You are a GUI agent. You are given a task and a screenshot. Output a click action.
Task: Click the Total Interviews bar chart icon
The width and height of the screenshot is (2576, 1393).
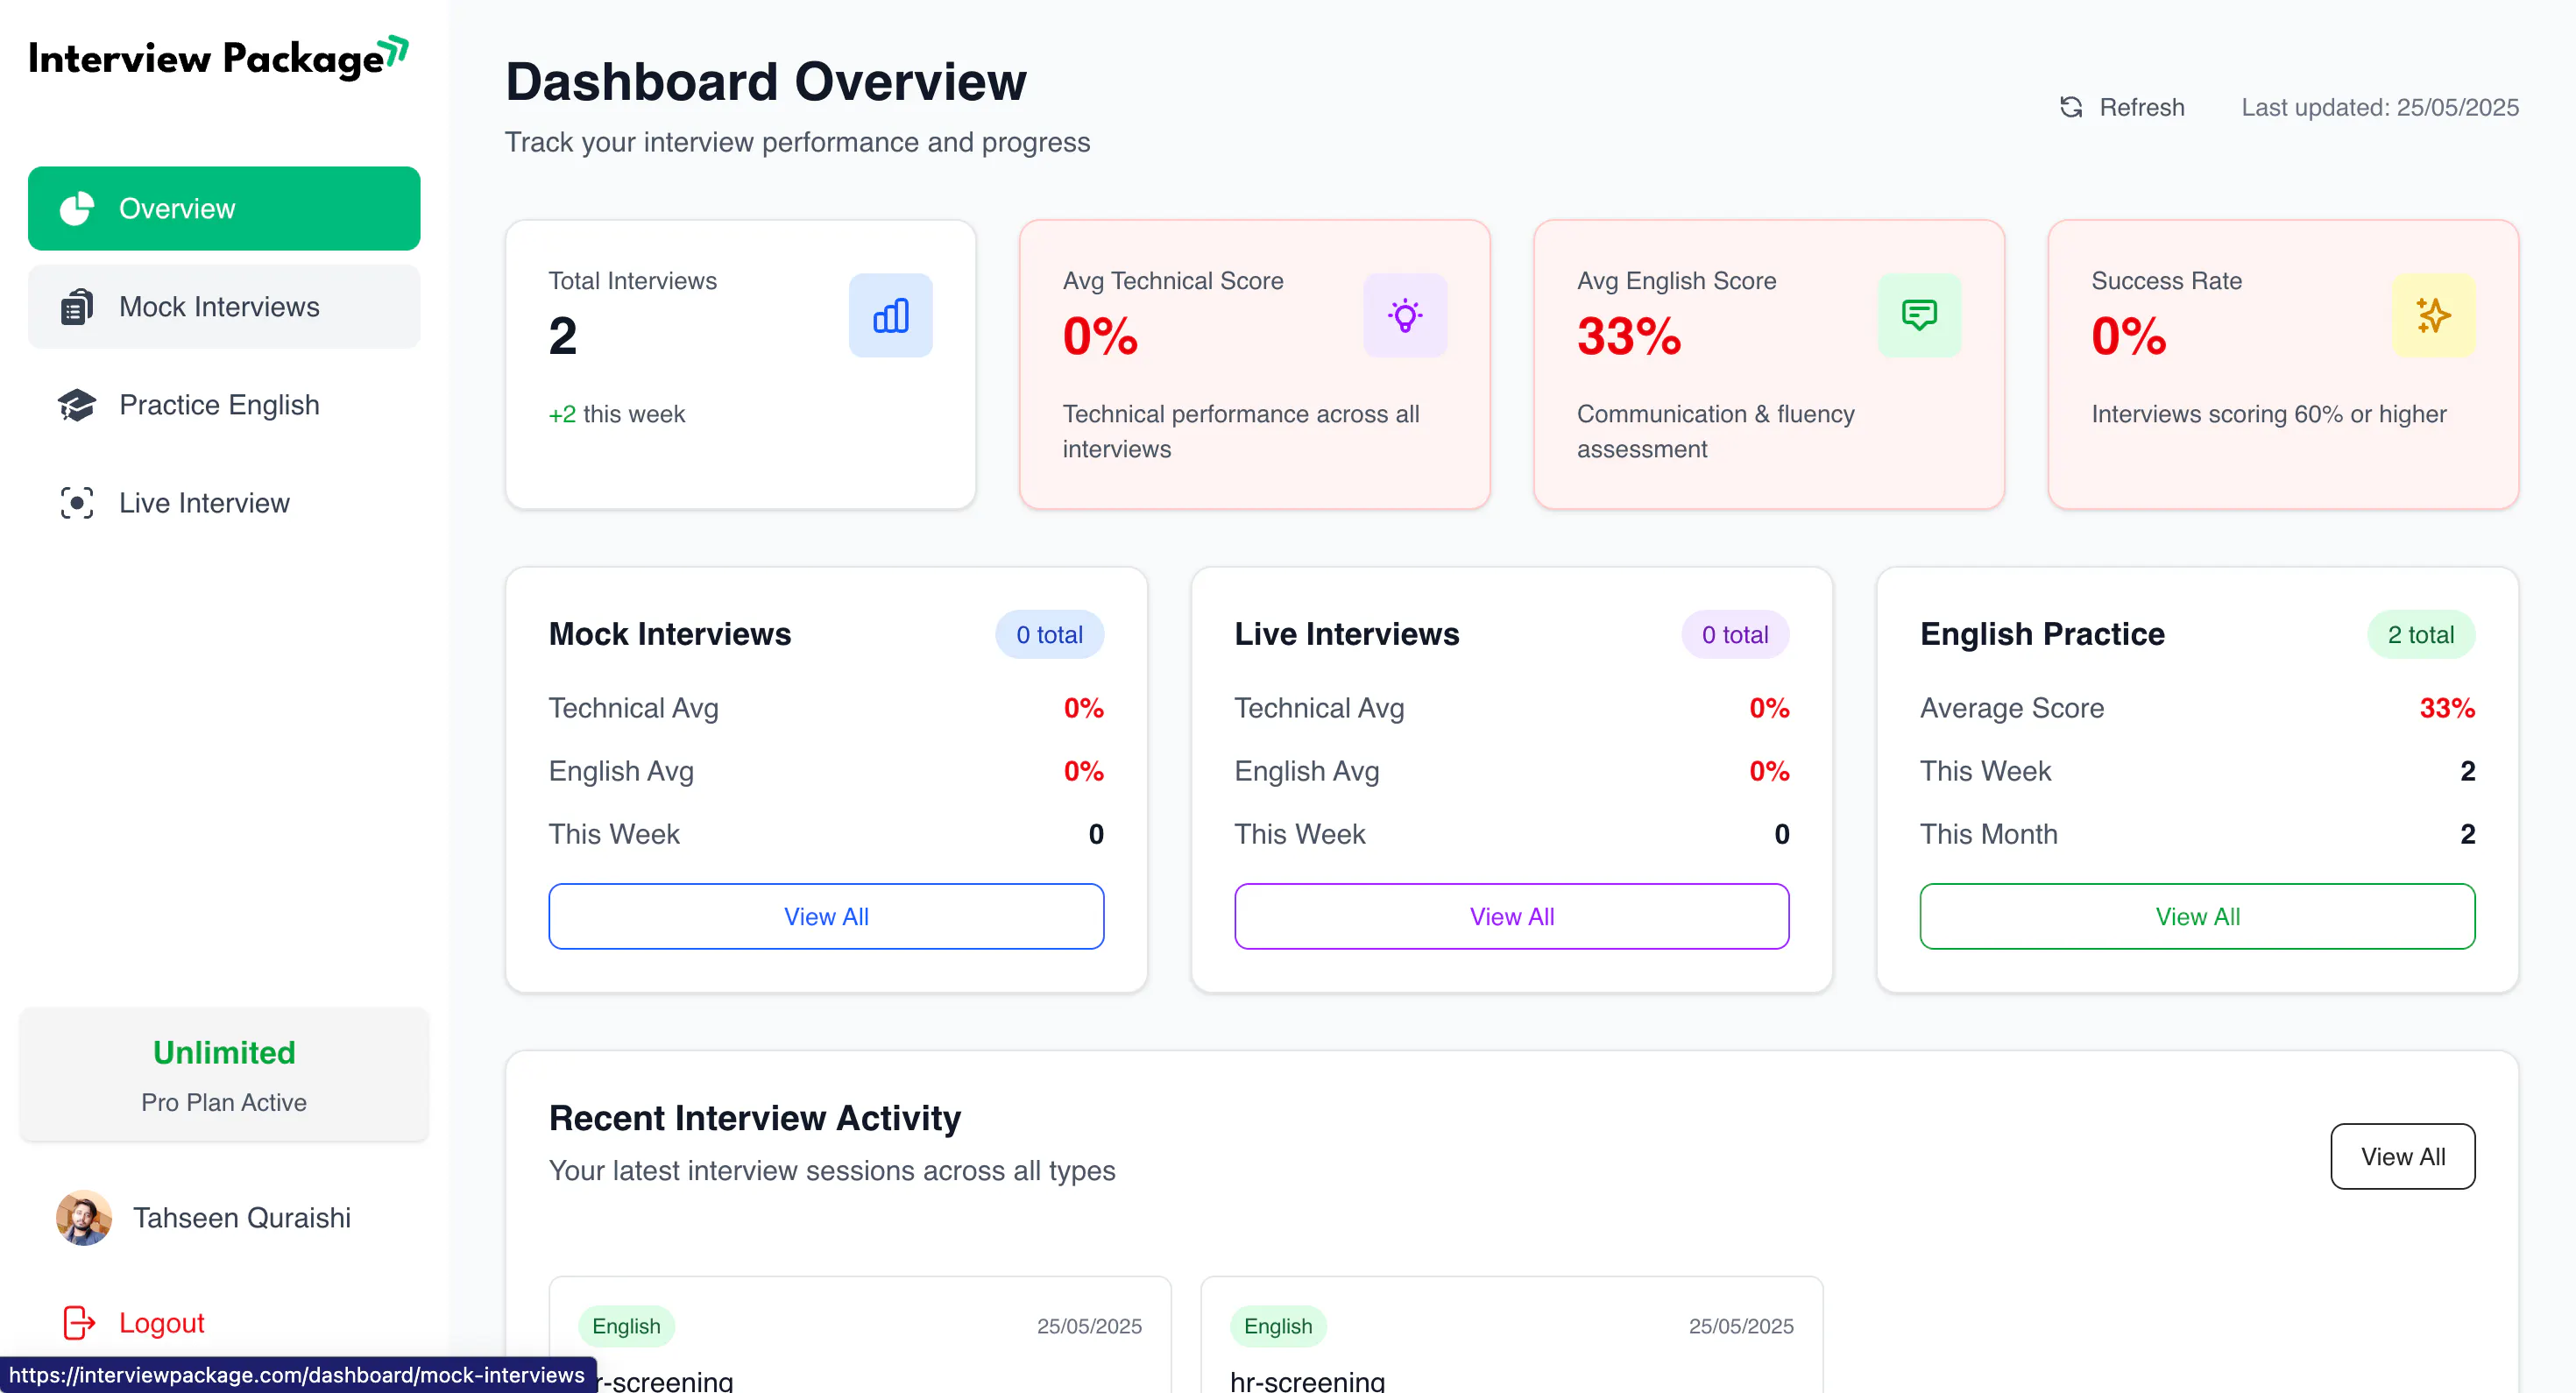890,315
